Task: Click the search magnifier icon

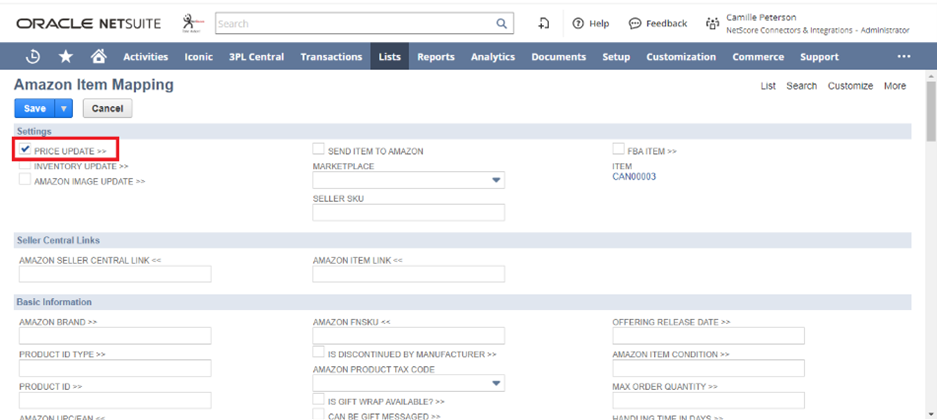Action: [501, 24]
